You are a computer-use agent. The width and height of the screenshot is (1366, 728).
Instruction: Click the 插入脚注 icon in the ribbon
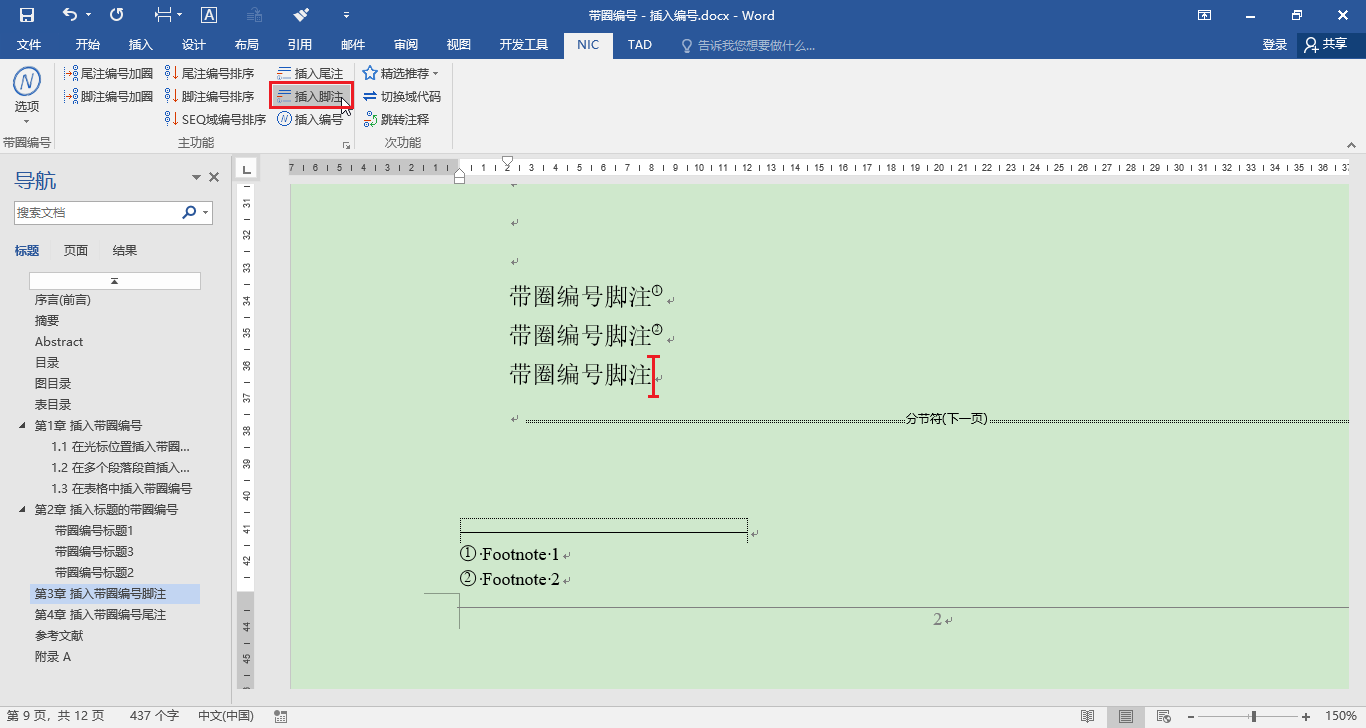311,96
